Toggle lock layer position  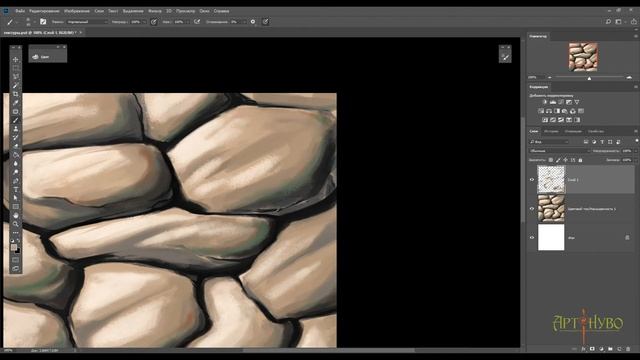tap(565, 160)
